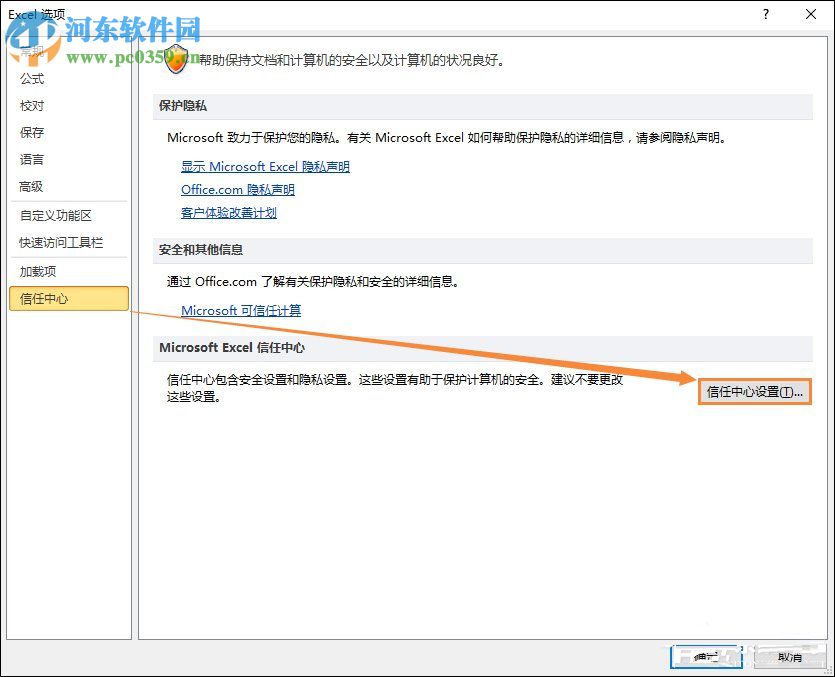Open 显示 Microsoft Excel 隐私声明 link
Viewport: 835px width, 677px height.
(264, 166)
